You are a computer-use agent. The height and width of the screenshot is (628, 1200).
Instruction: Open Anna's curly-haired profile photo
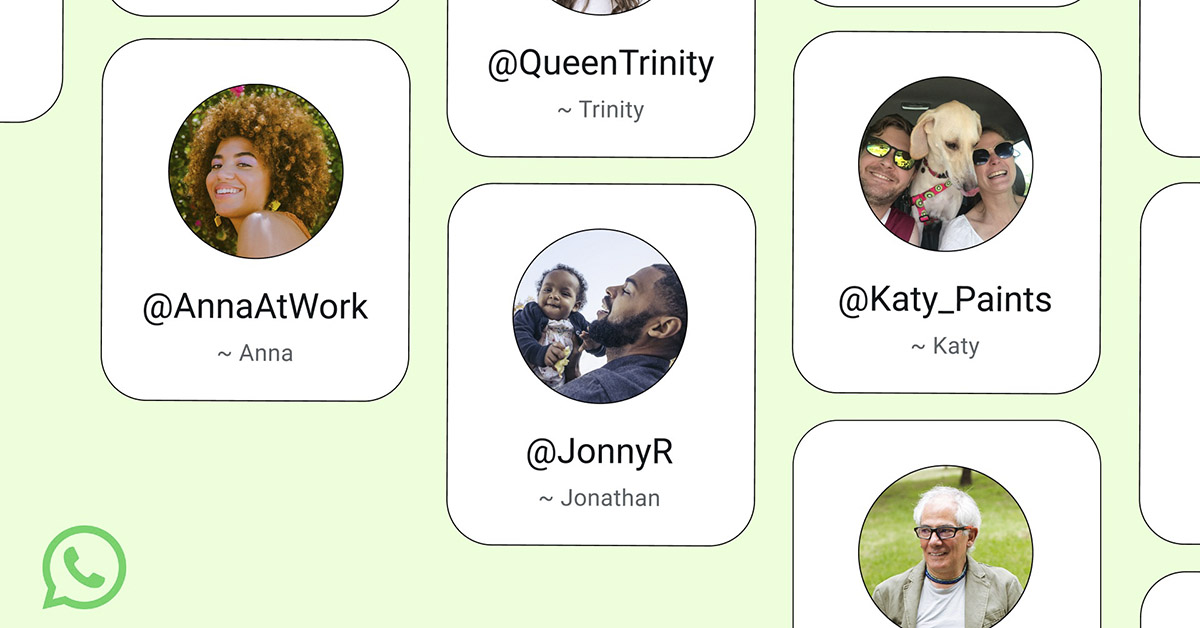tap(256, 171)
